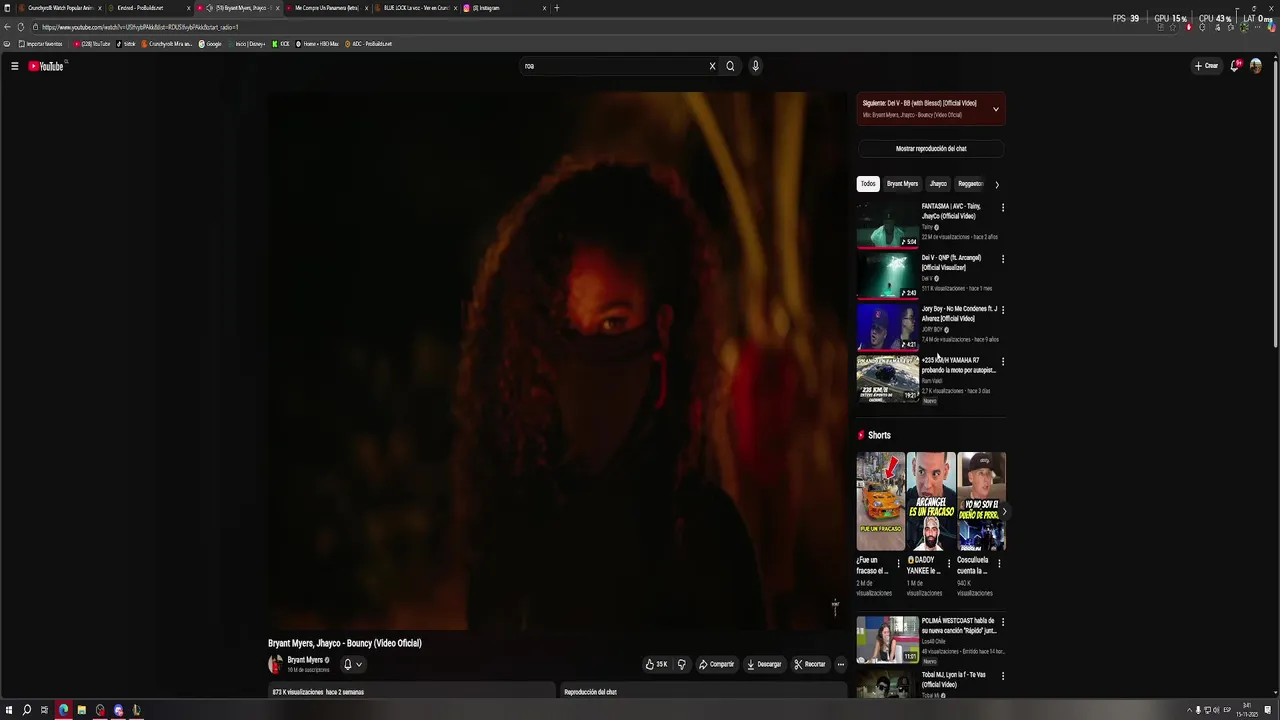Open the '¿Fue un fracaso el' Short
The image size is (1280, 720).
[x=880, y=502]
